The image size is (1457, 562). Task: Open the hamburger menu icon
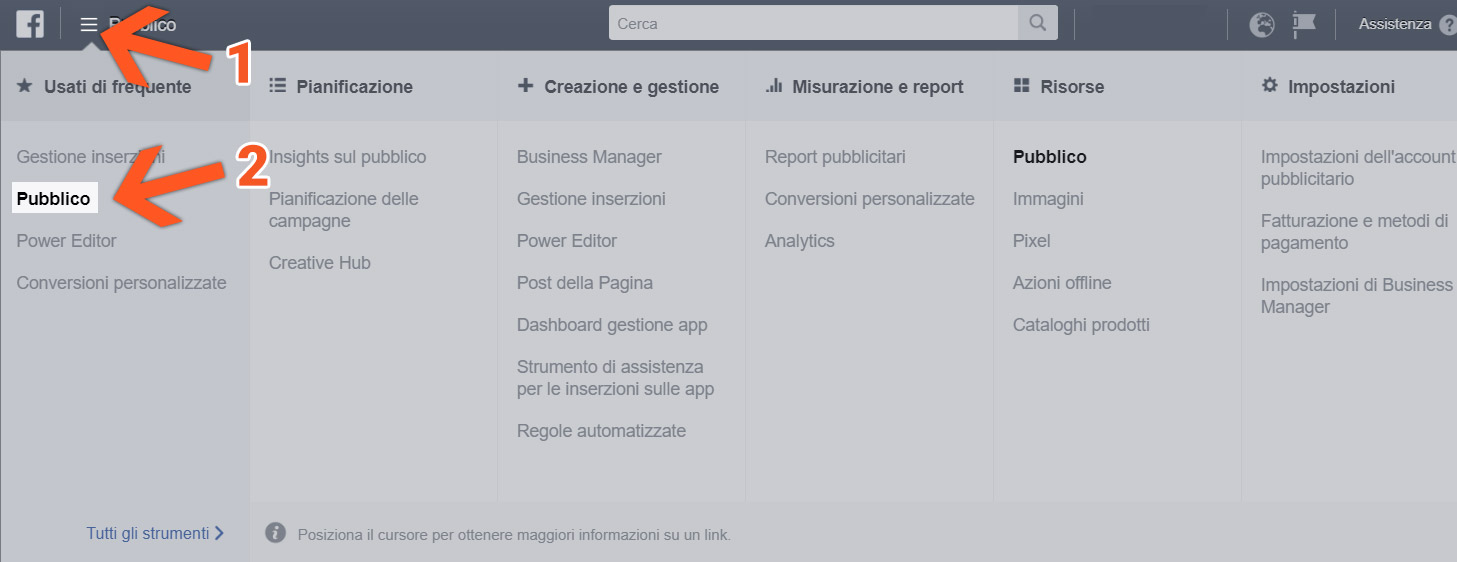(x=89, y=24)
